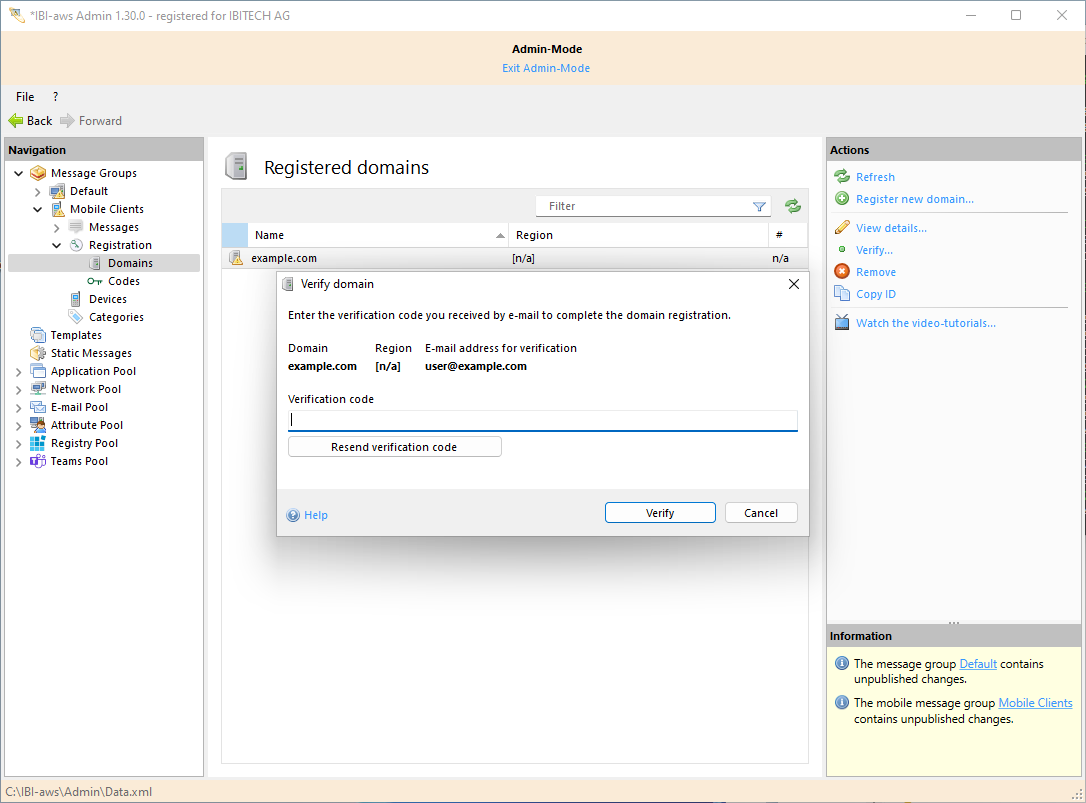Click the blue Help question-mark icon

click(293, 515)
